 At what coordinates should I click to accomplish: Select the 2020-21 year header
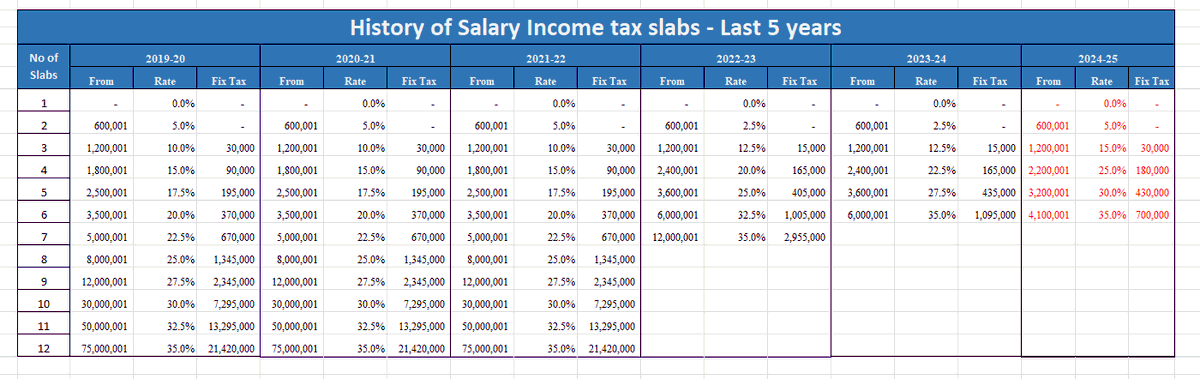click(x=356, y=60)
